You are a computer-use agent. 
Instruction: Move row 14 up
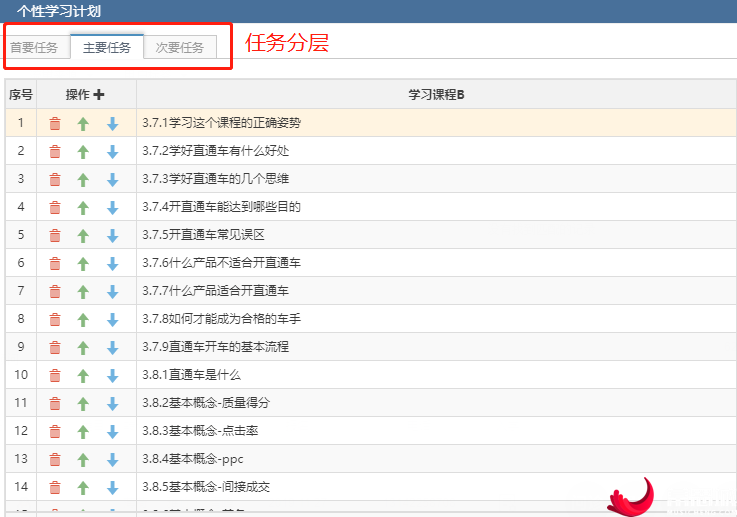click(83, 488)
